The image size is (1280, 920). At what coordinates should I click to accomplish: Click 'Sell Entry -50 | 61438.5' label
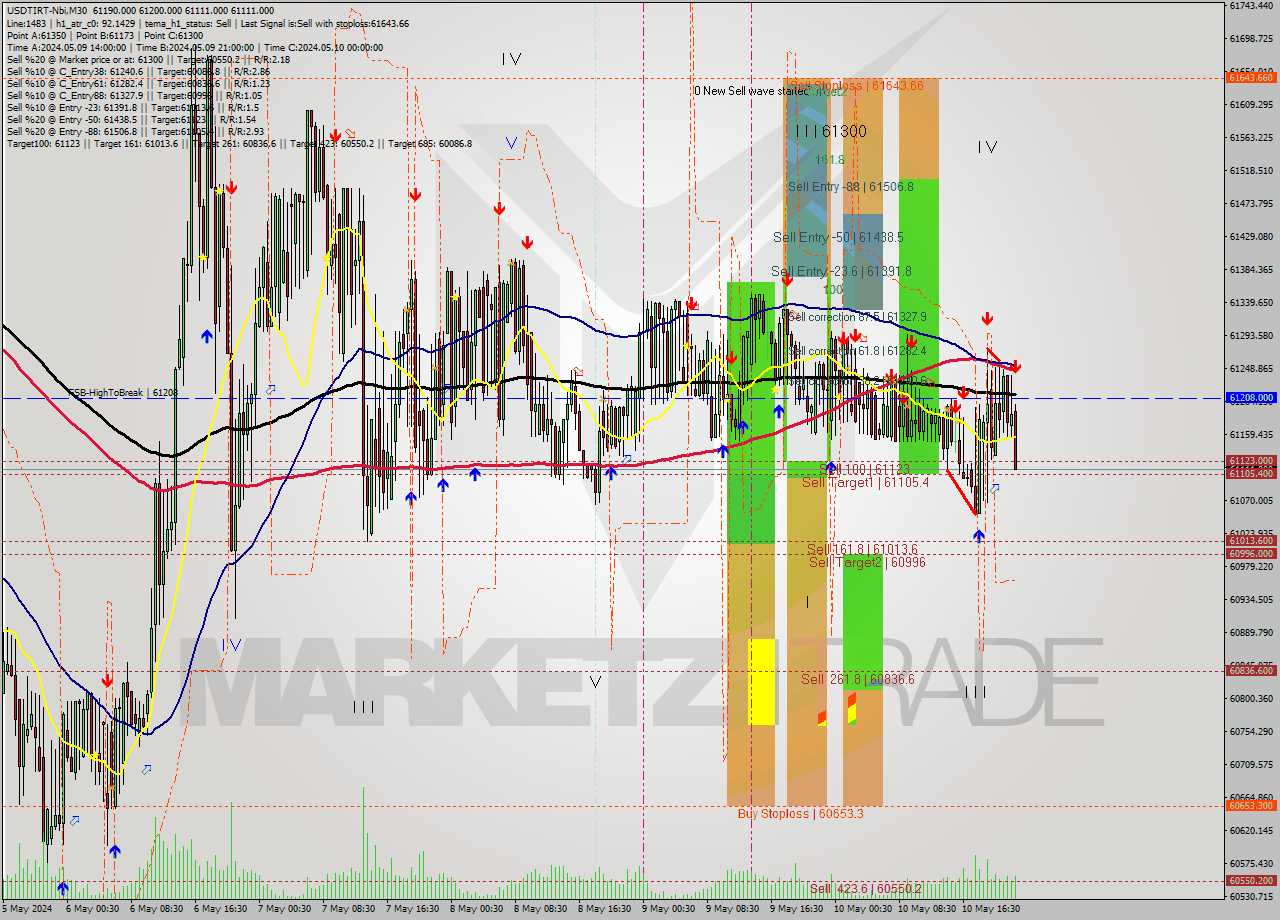(x=838, y=237)
